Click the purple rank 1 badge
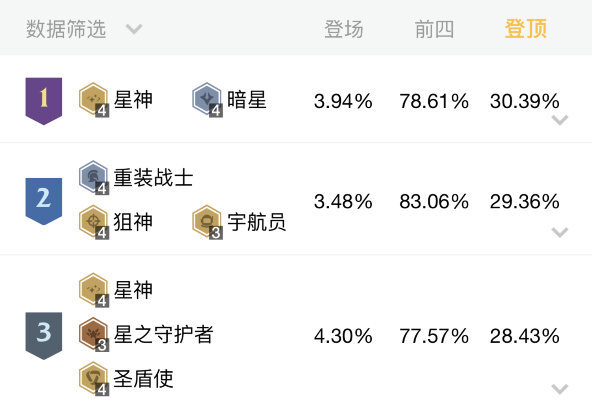This screenshot has width=592, height=407. tap(44, 101)
